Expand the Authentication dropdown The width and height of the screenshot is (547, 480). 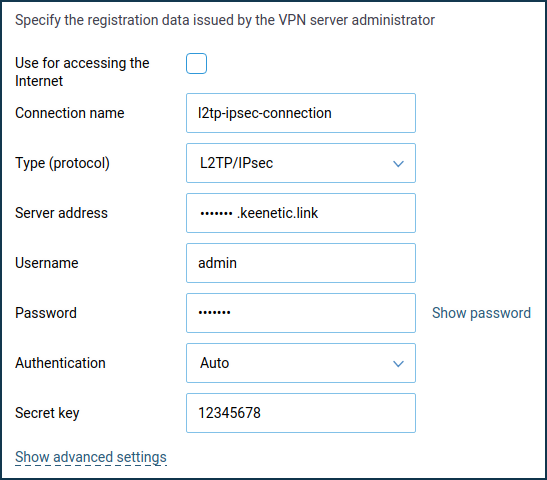coord(301,363)
